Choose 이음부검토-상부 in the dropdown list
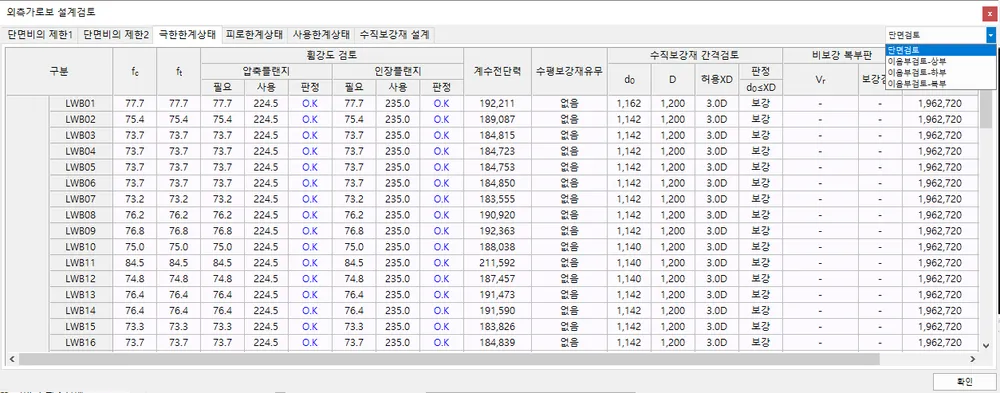The height and width of the screenshot is (393, 1000). pyautogui.click(x=940, y=61)
